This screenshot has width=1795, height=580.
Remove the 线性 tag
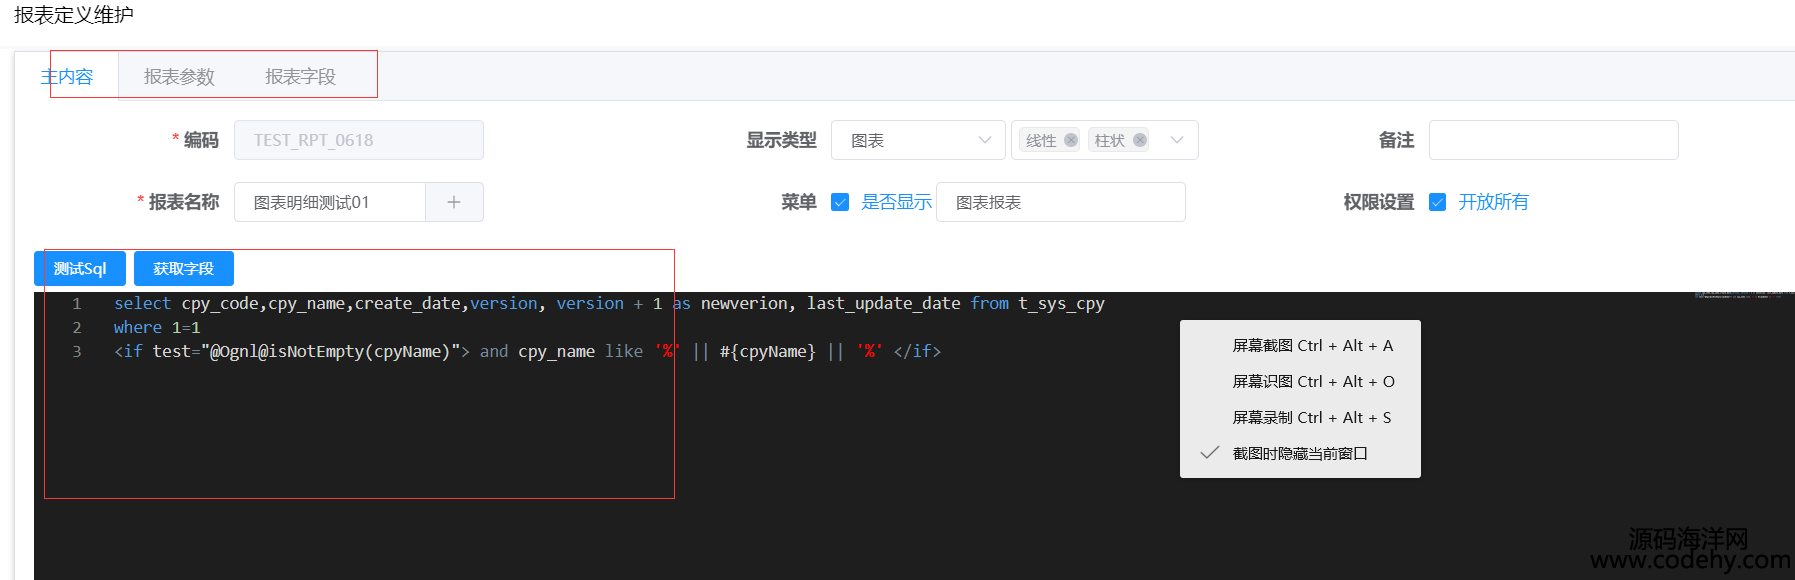pos(1071,140)
